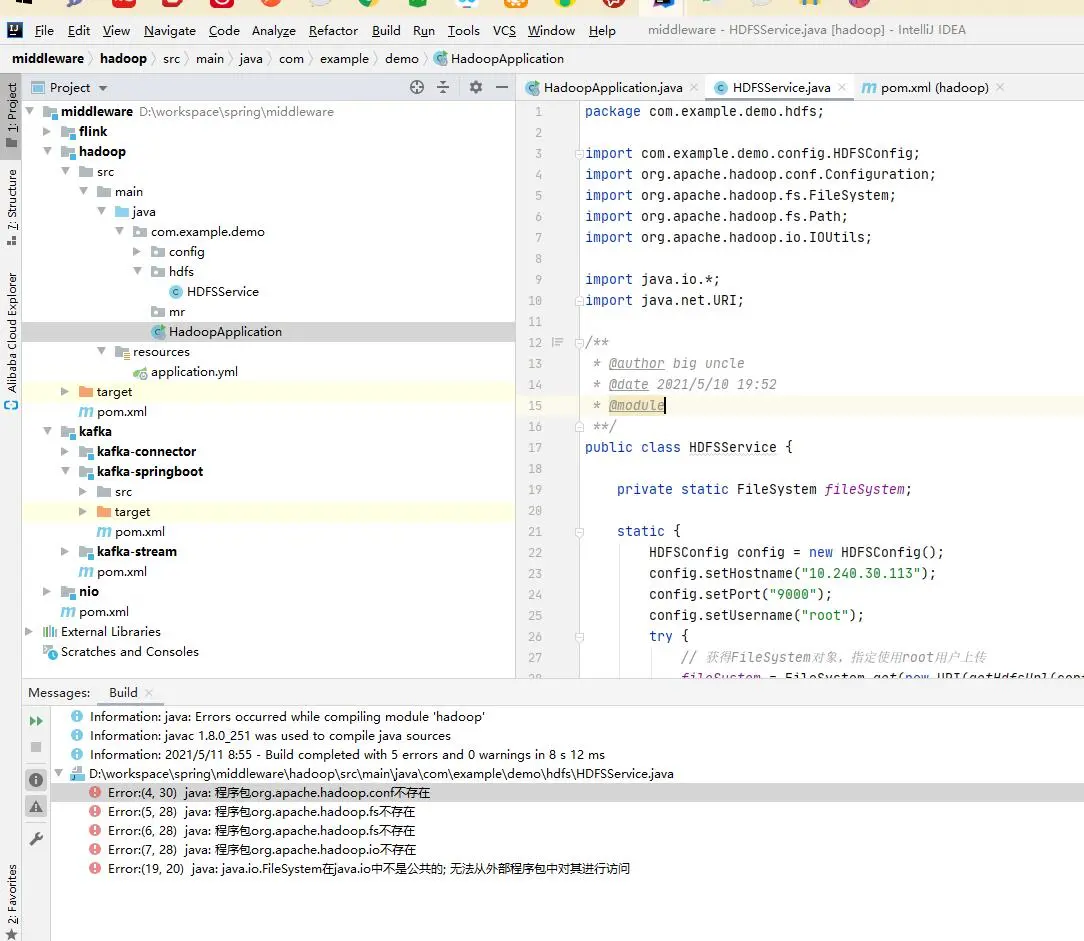The height and width of the screenshot is (941, 1084).
Task: Open build settings wrench icon
Action: point(36,839)
